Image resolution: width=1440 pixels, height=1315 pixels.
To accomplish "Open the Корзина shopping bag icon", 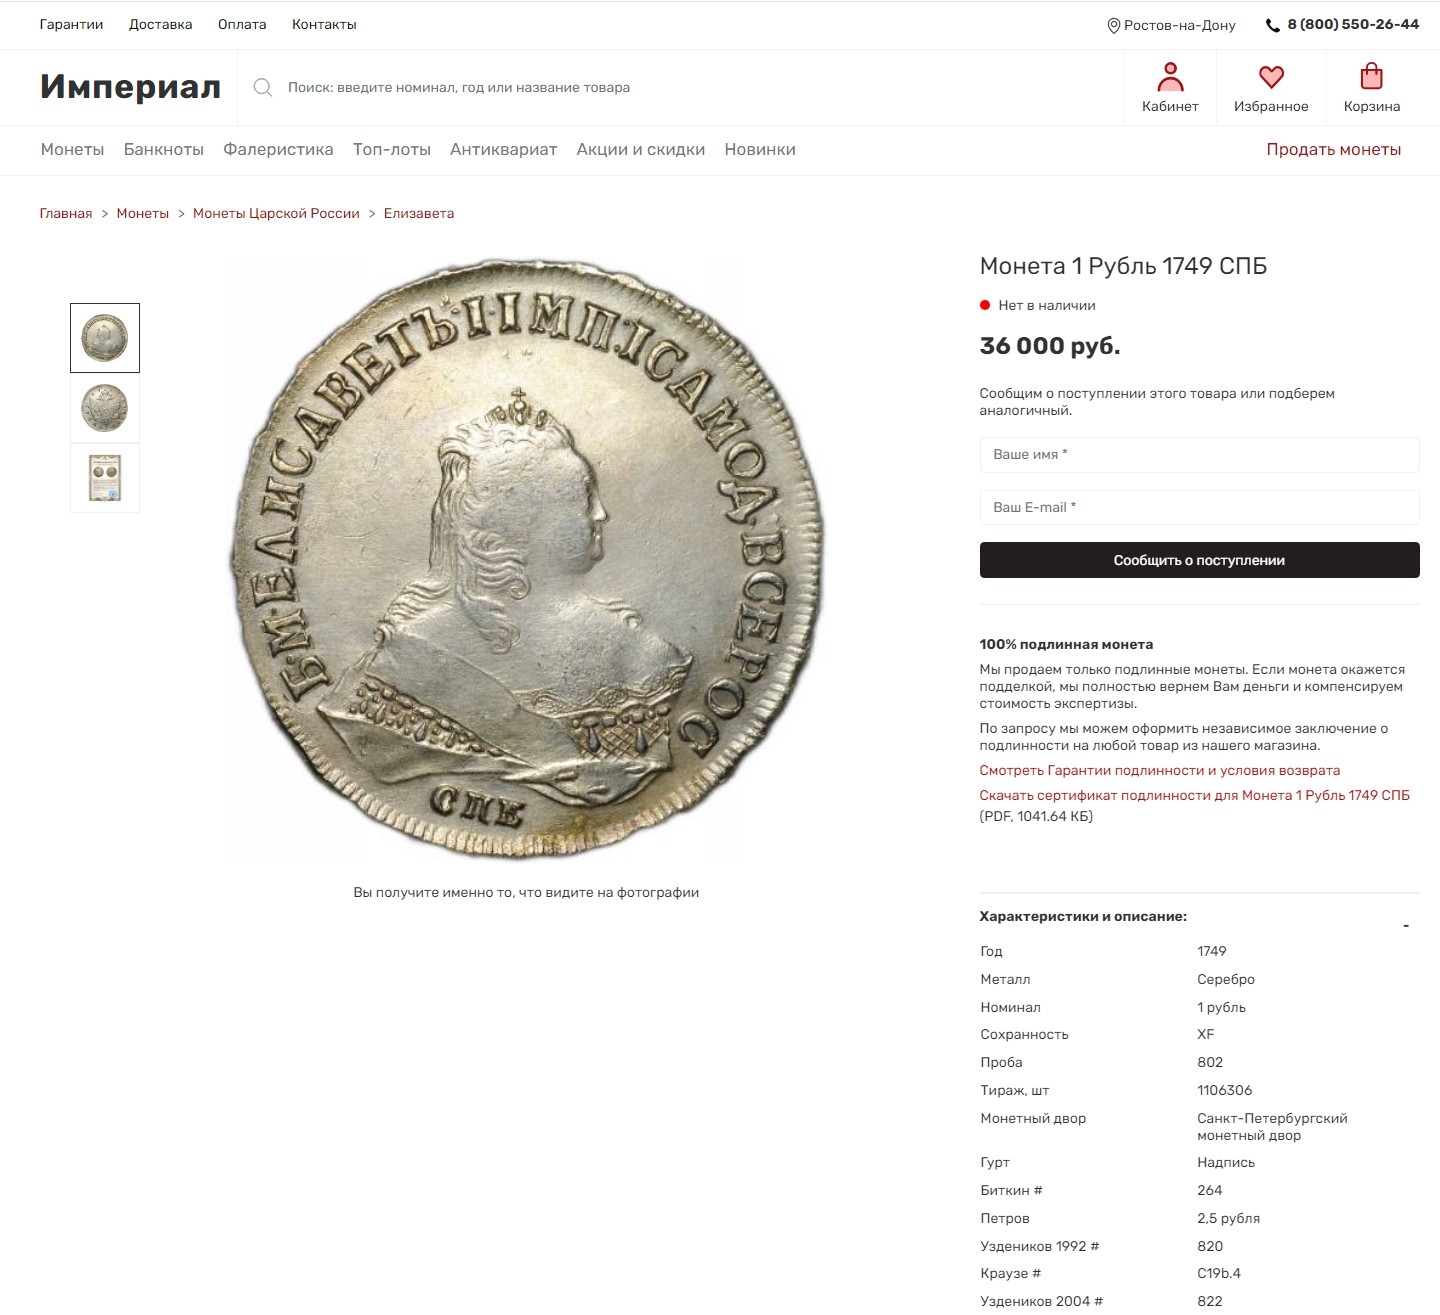I will [x=1372, y=77].
